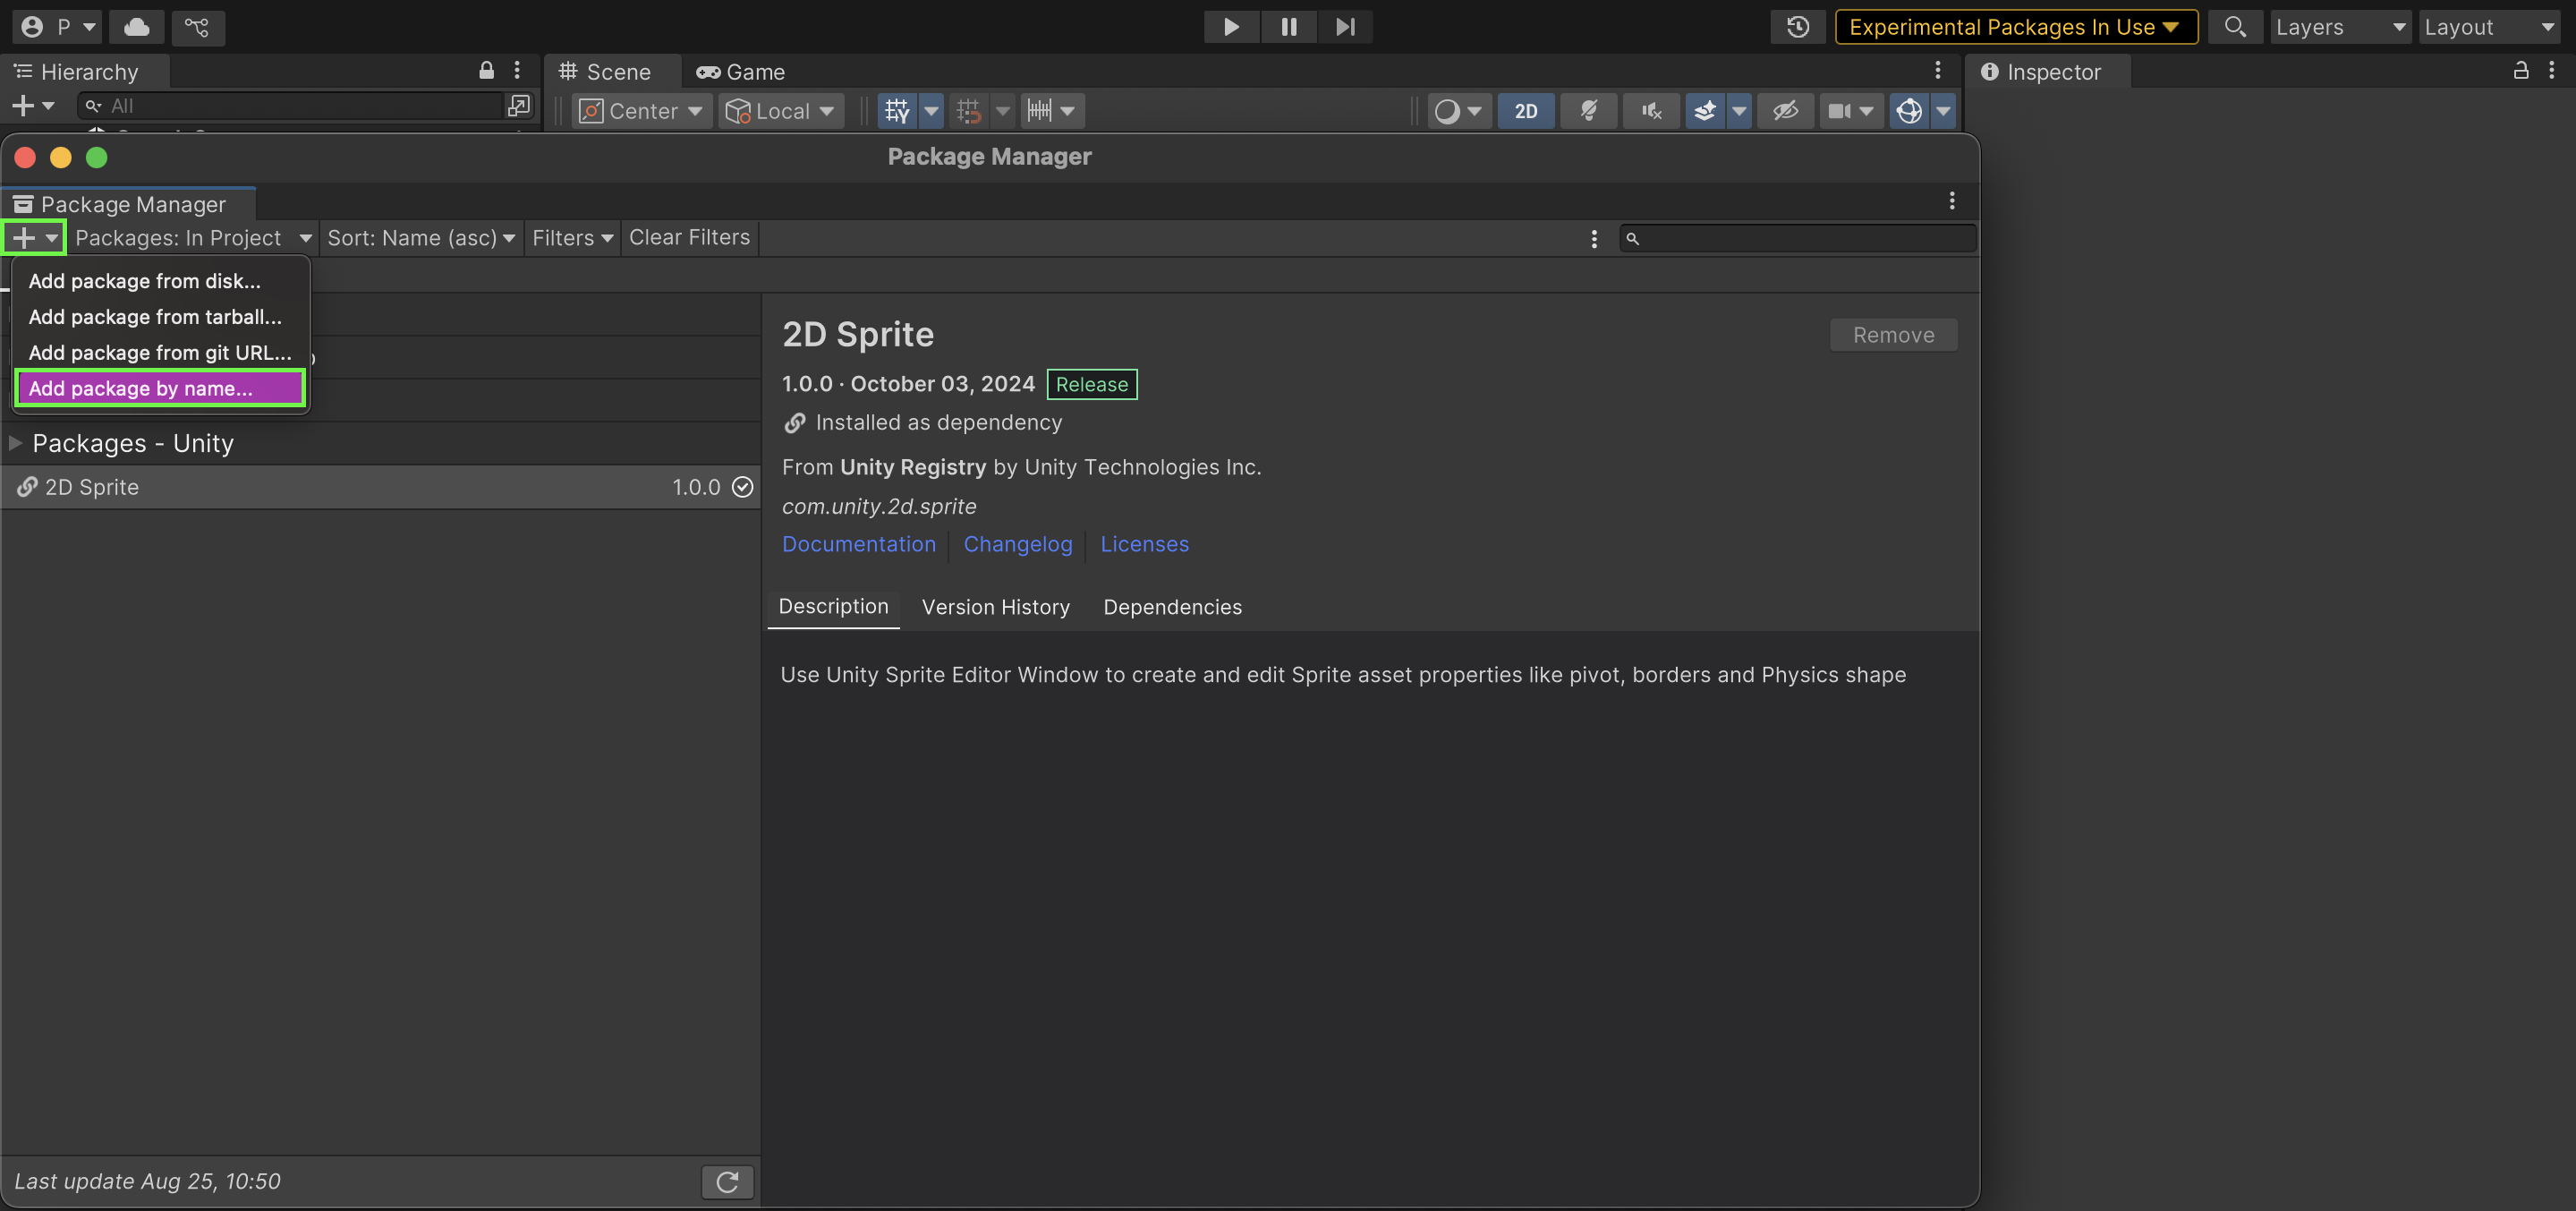The image size is (2576, 1211).
Task: Click the Remove package button
Action: [1893, 335]
